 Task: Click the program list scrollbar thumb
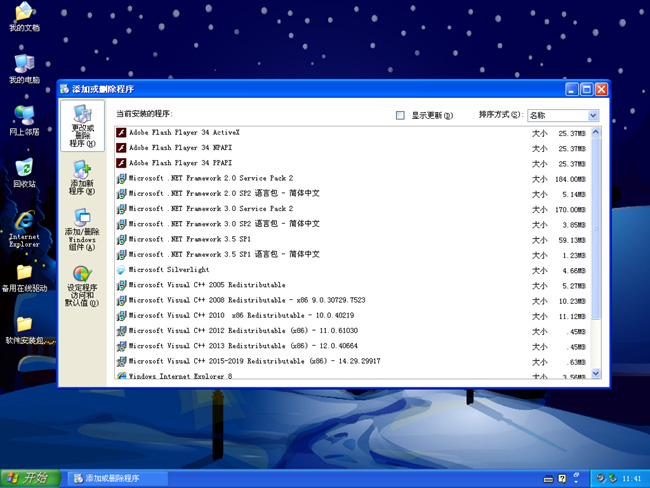[596, 228]
